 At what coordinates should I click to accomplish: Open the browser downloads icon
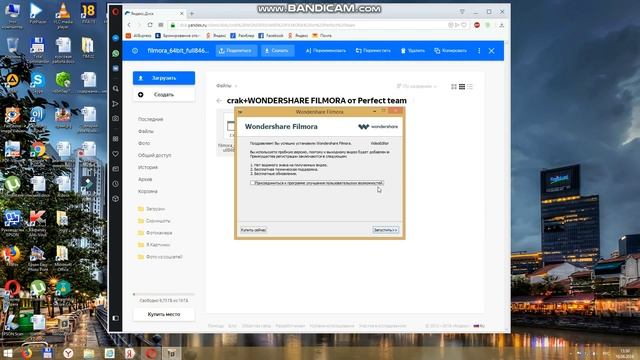pyautogui.click(x=501, y=25)
